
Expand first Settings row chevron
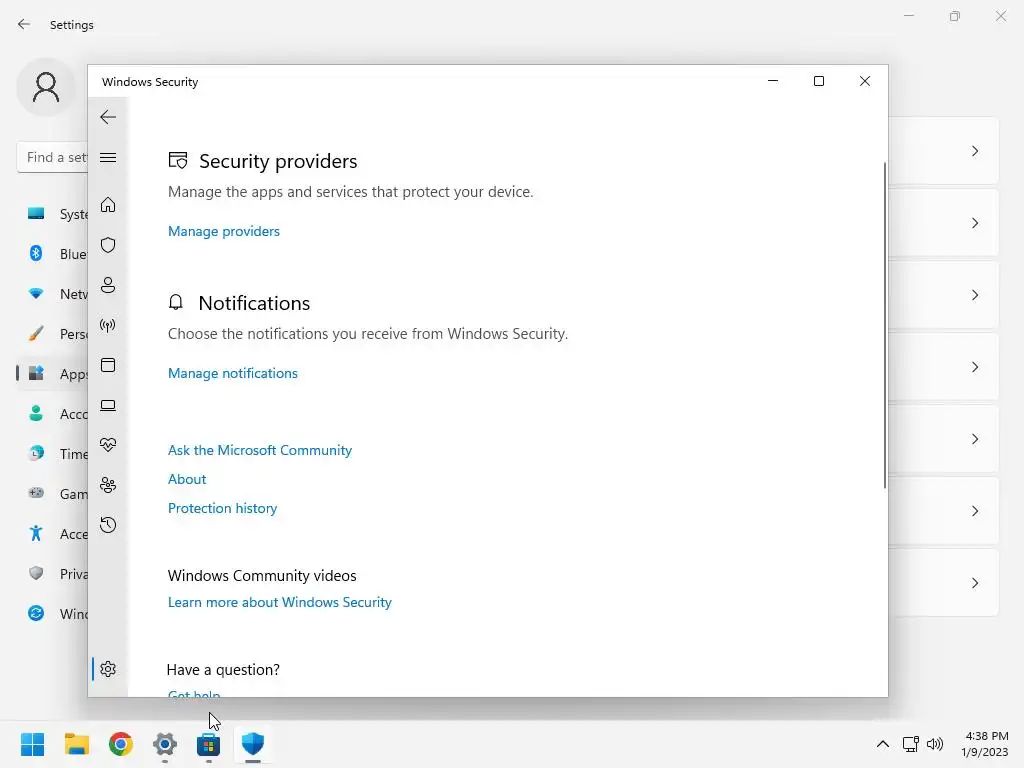click(x=975, y=151)
